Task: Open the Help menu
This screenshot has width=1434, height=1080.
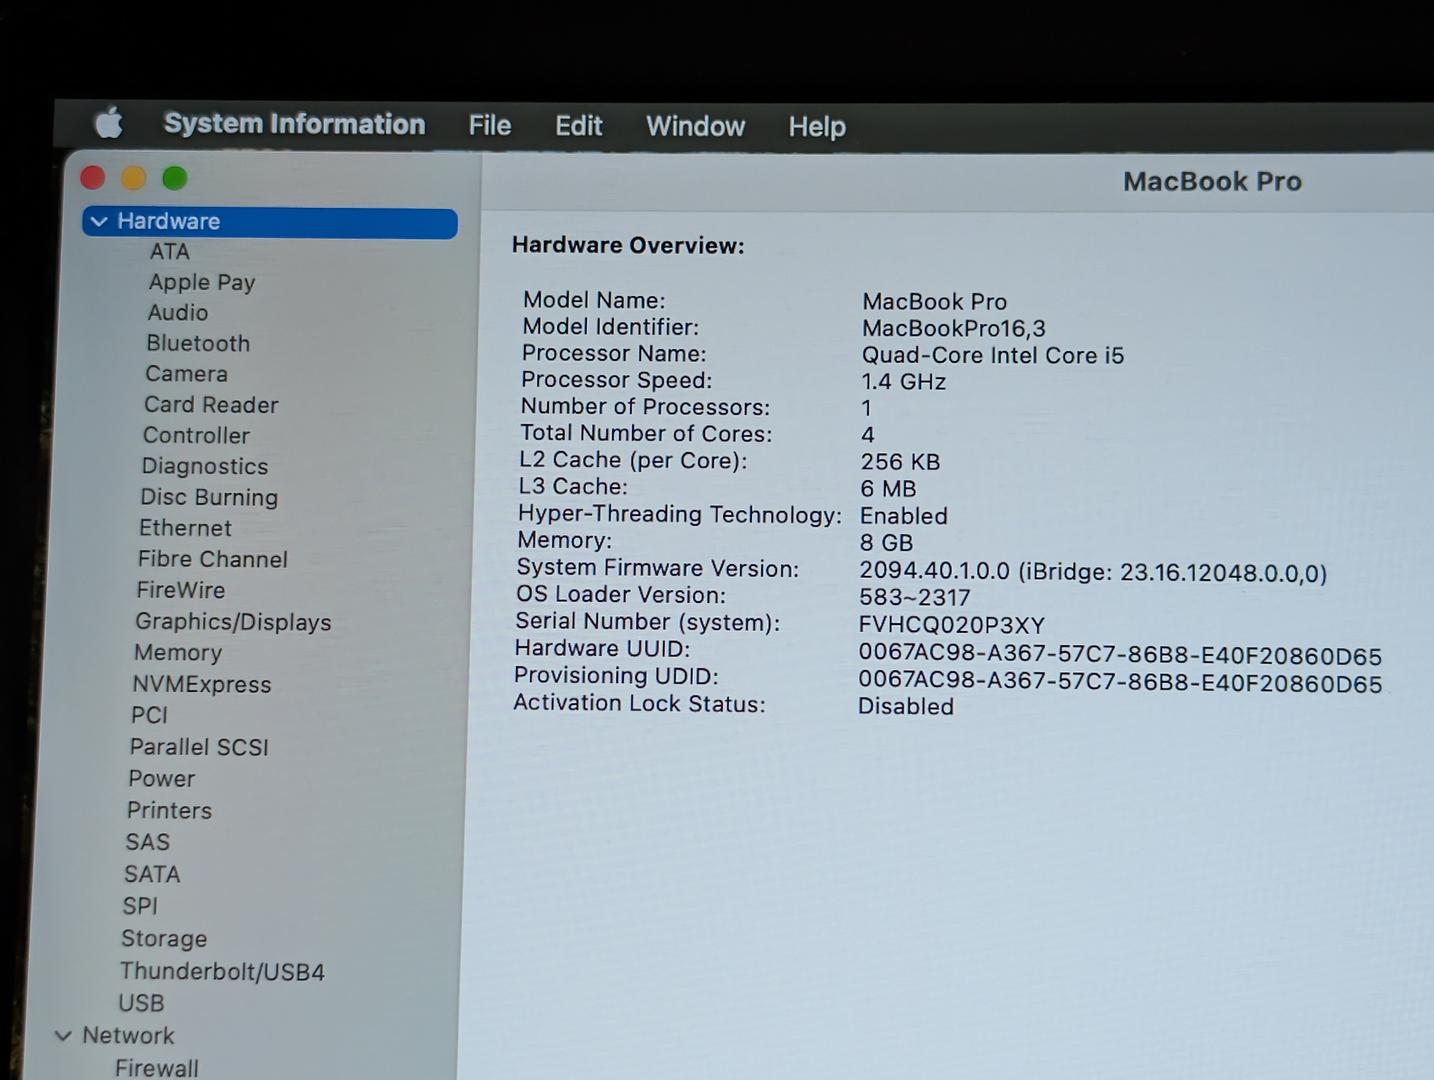Action: pos(816,127)
